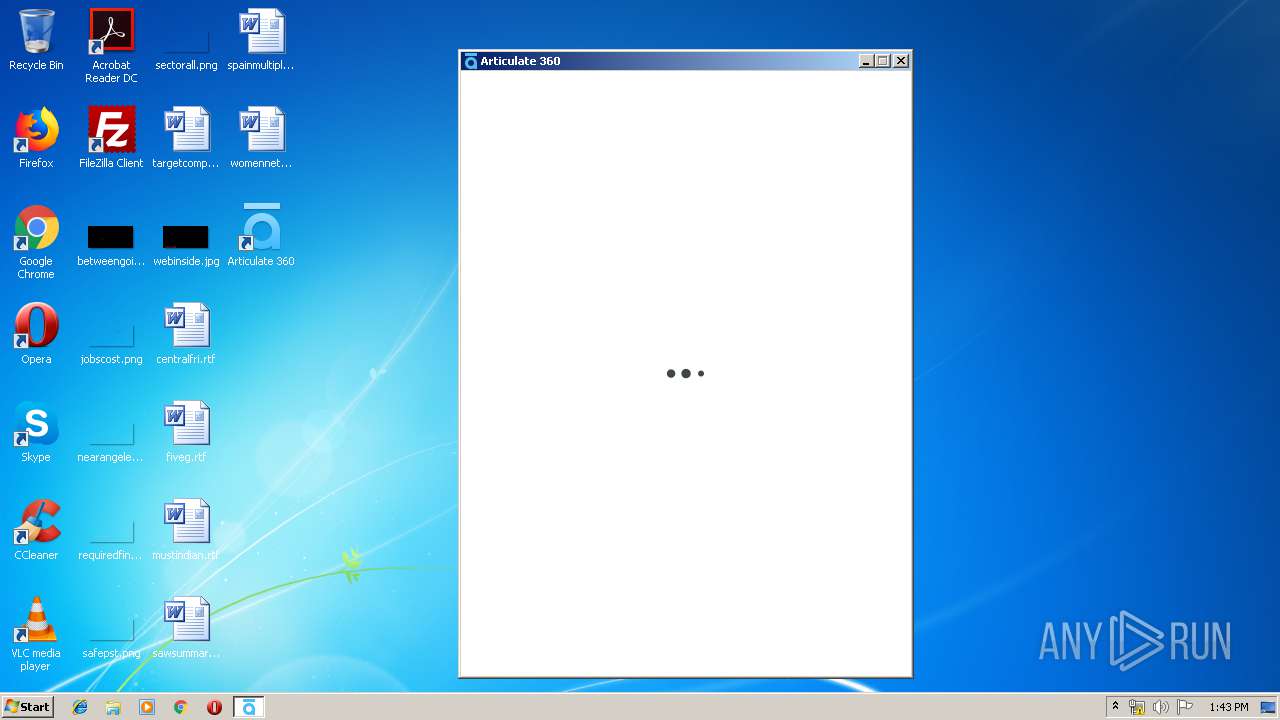The width and height of the screenshot is (1280, 720).
Task: Select the targetcomp Word document icon
Action: click(x=186, y=140)
